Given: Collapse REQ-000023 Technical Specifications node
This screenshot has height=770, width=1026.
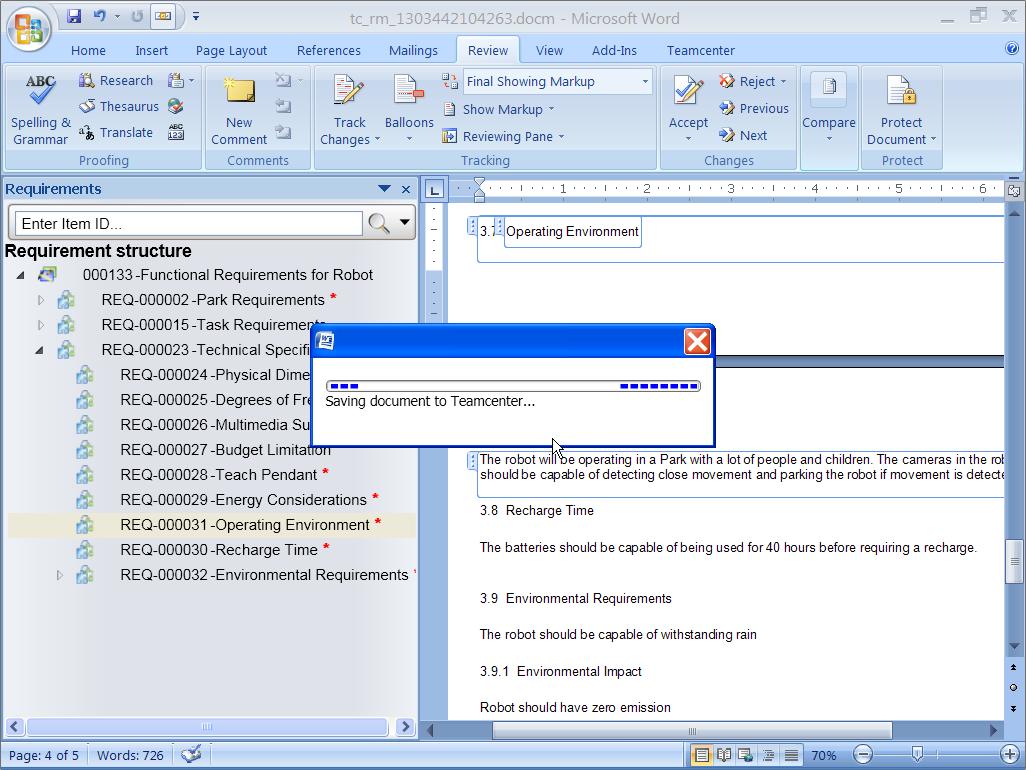Looking at the screenshot, I should coord(40,351).
